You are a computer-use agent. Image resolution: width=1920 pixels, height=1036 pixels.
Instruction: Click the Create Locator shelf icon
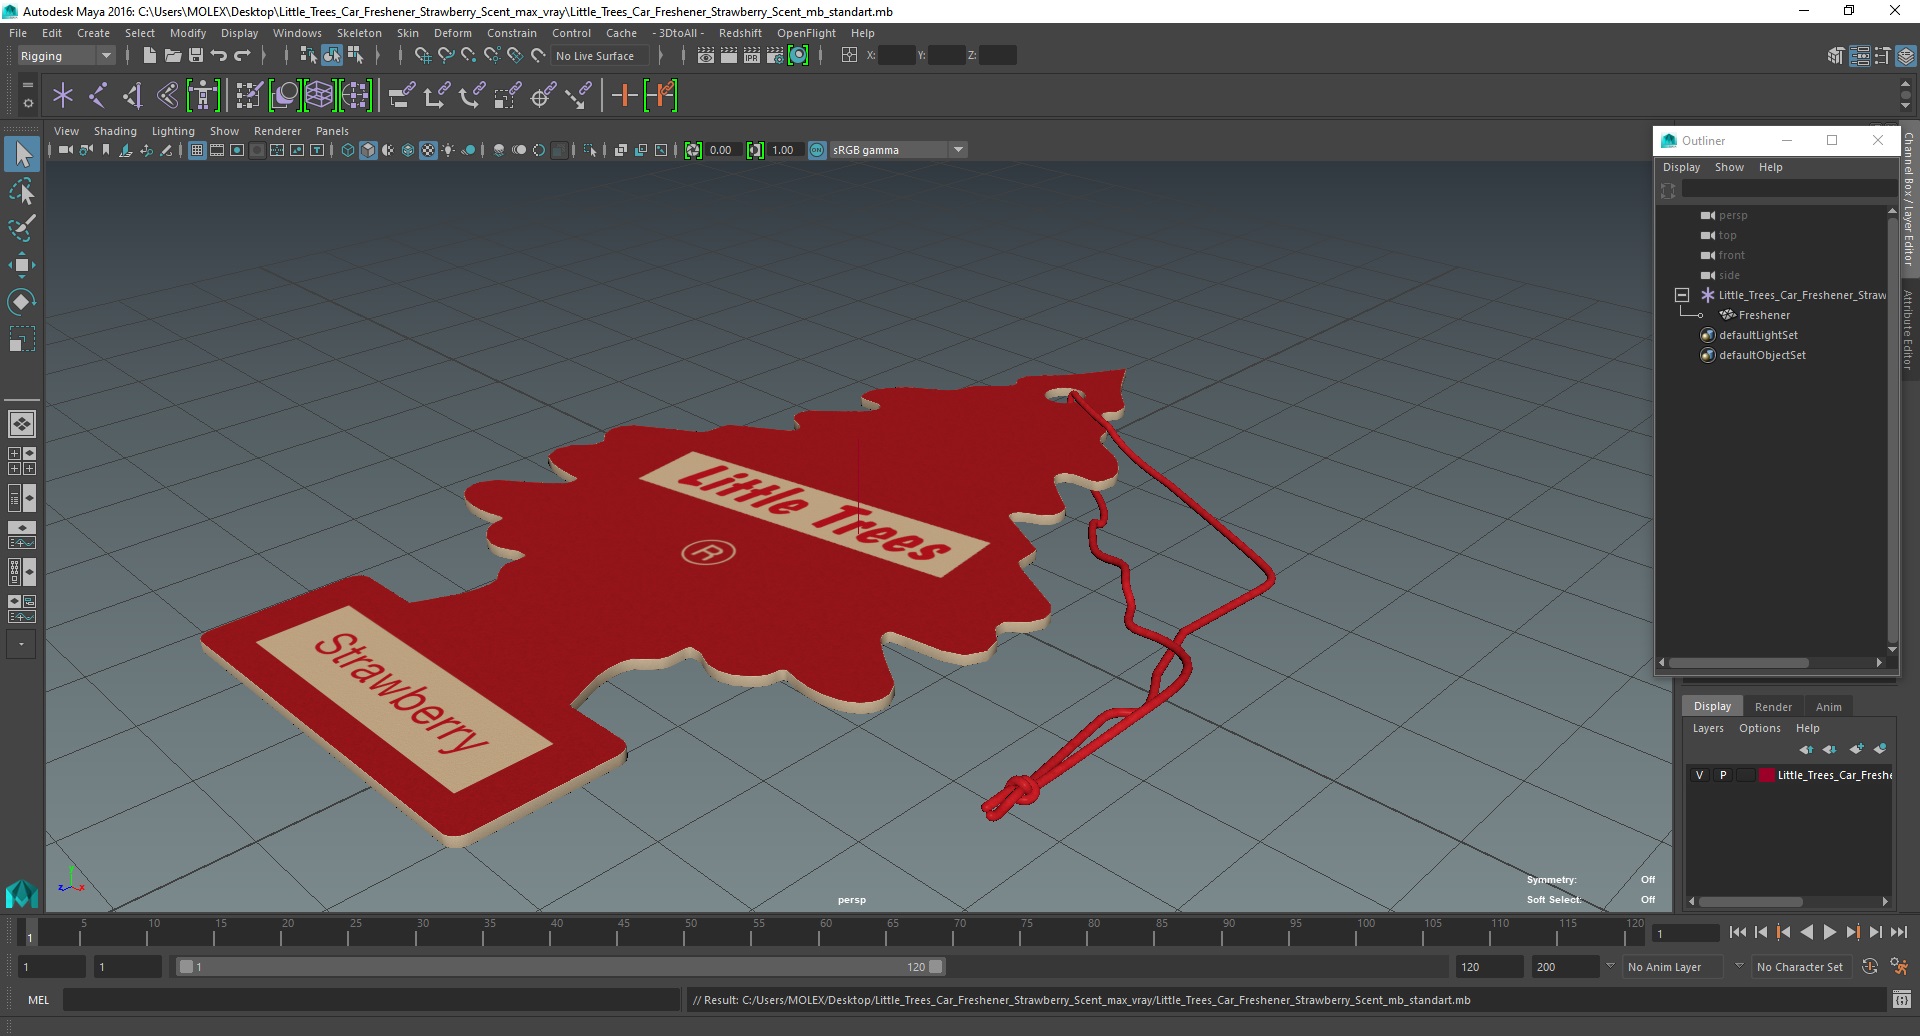[x=63, y=96]
